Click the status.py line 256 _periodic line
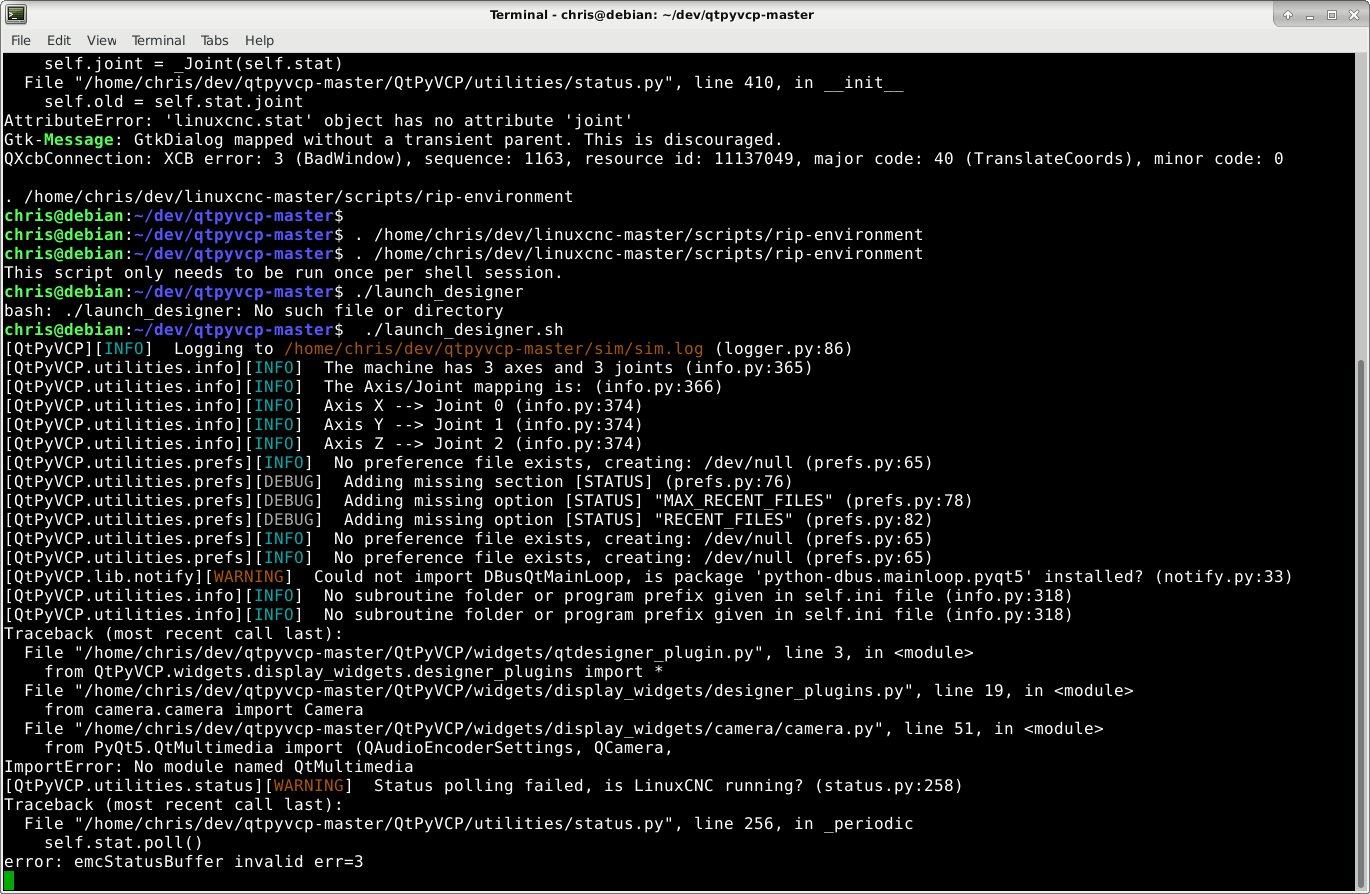The image size is (1370, 894). pyautogui.click(x=469, y=824)
